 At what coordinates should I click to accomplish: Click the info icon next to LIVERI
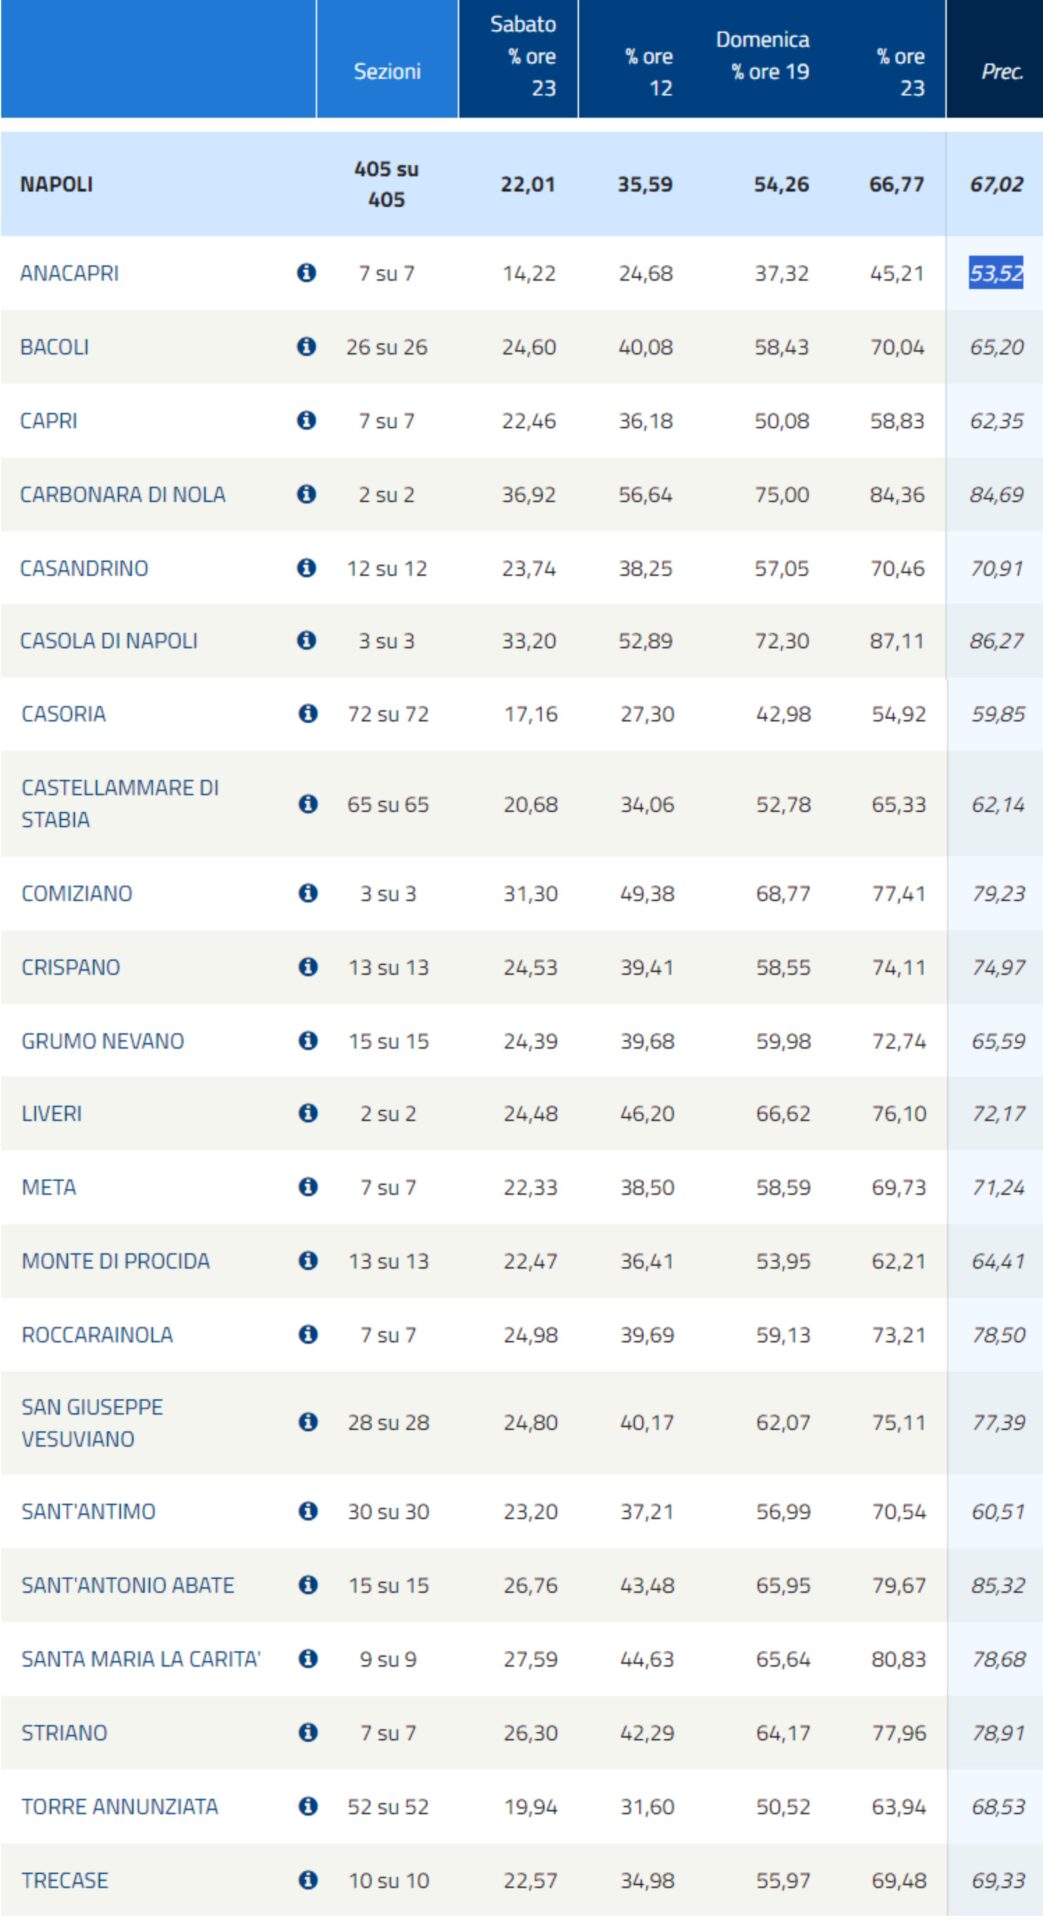coord(308,1113)
